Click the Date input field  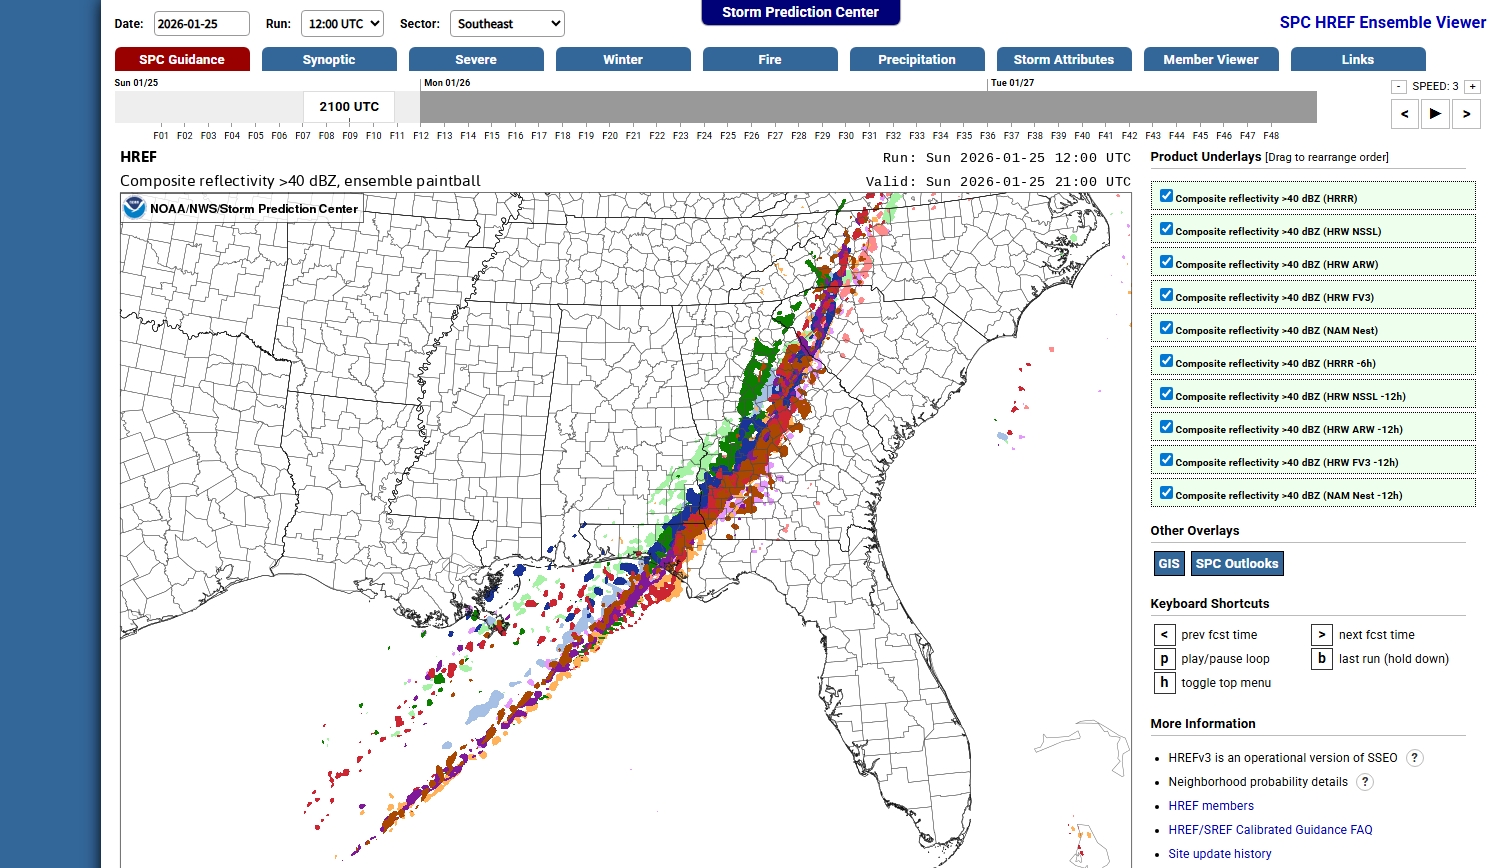(201, 24)
